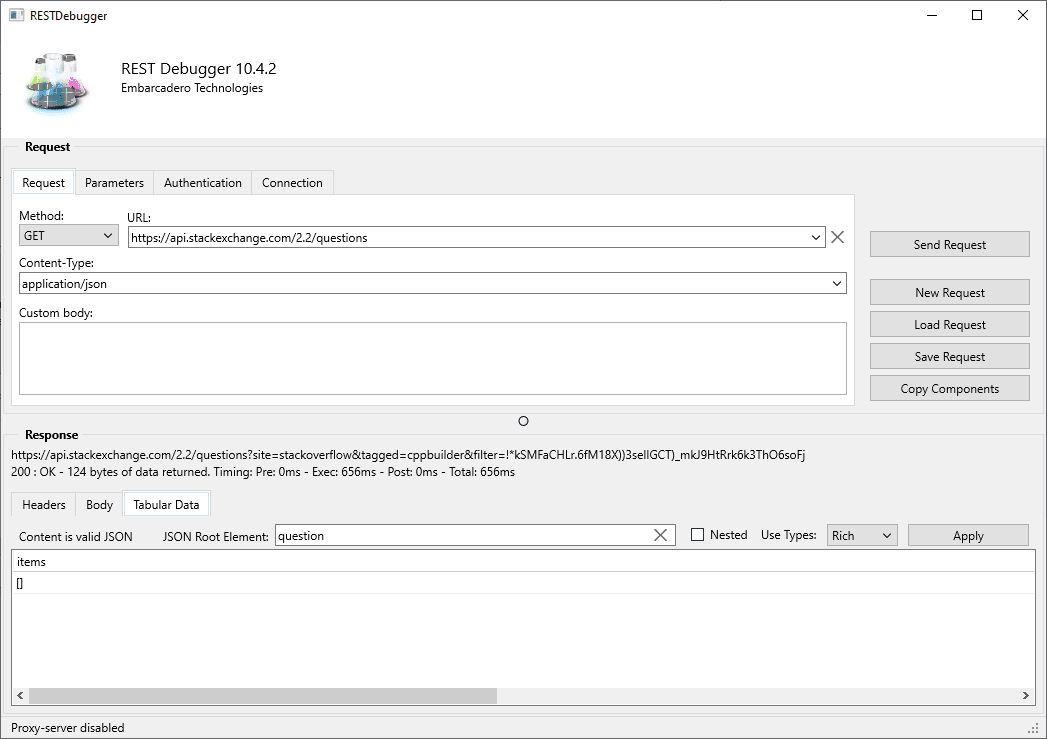Click the RESTDebugger title bar icon

(16, 15)
